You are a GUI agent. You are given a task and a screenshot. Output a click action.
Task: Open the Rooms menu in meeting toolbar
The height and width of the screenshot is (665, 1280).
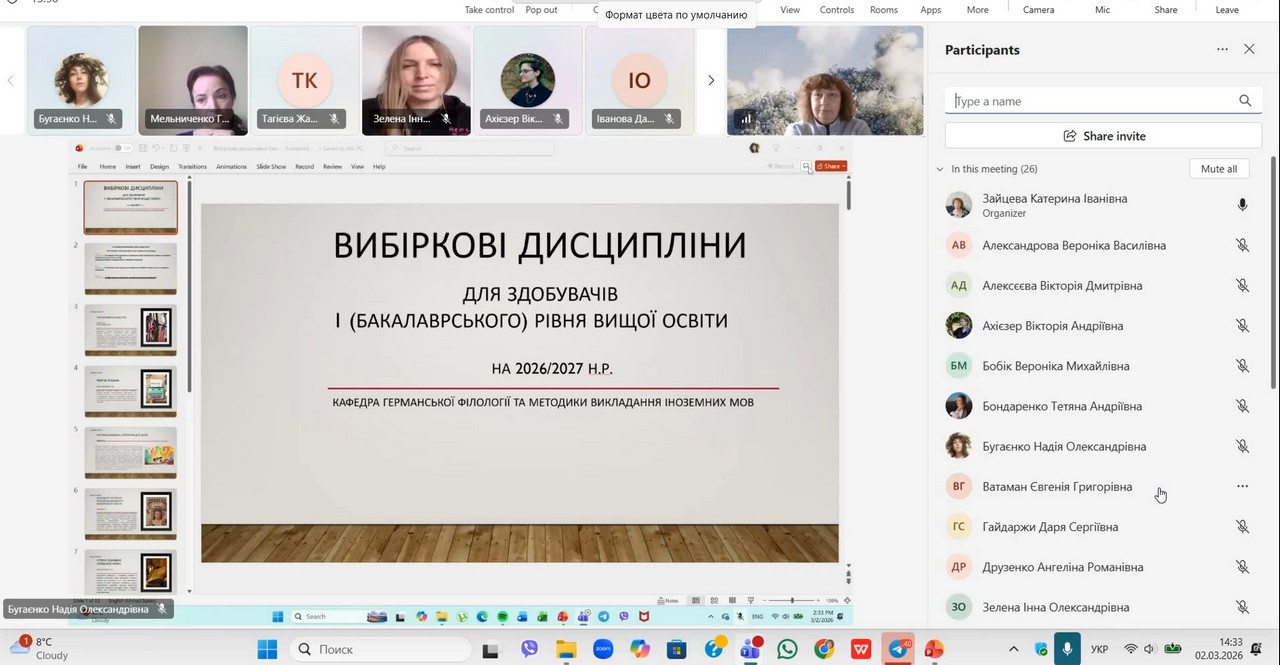click(884, 9)
